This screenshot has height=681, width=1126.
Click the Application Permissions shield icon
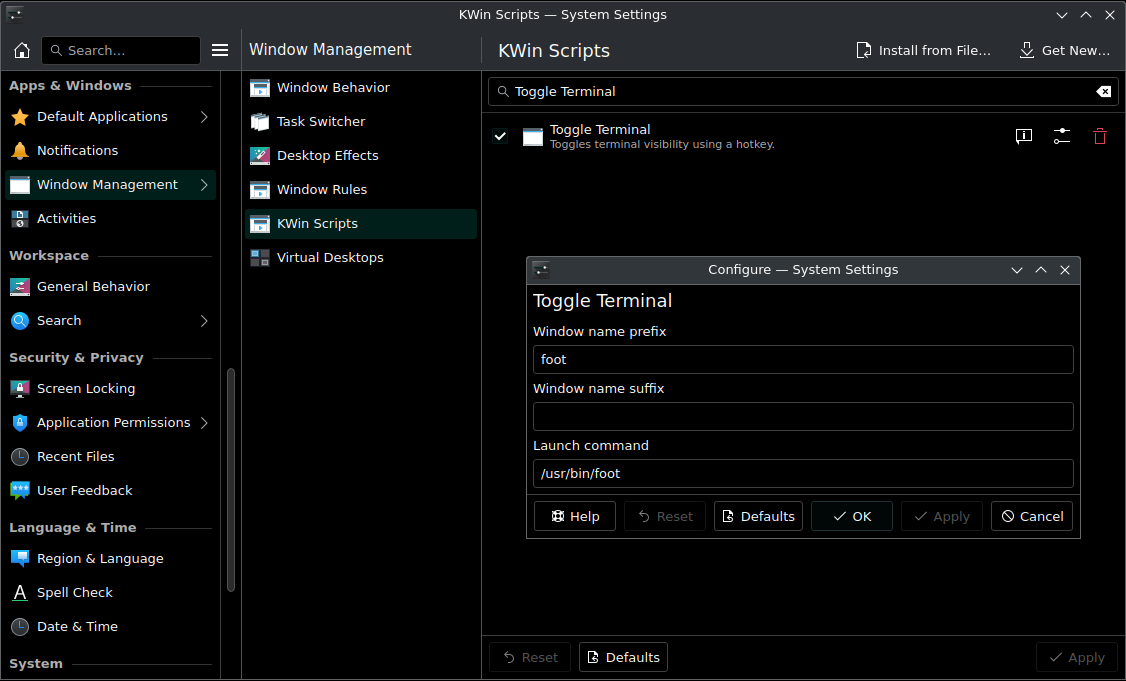coord(20,422)
